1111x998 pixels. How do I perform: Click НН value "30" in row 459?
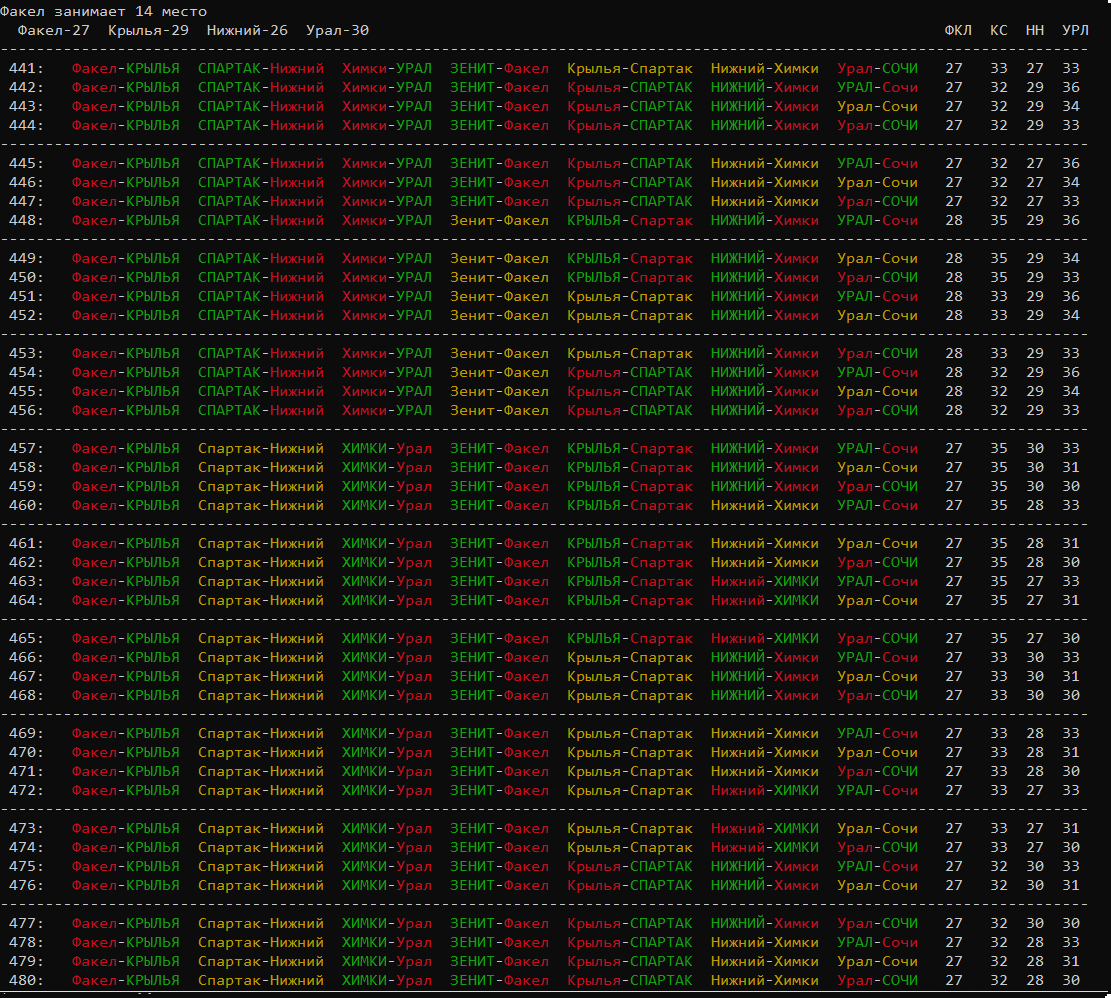[1034, 487]
